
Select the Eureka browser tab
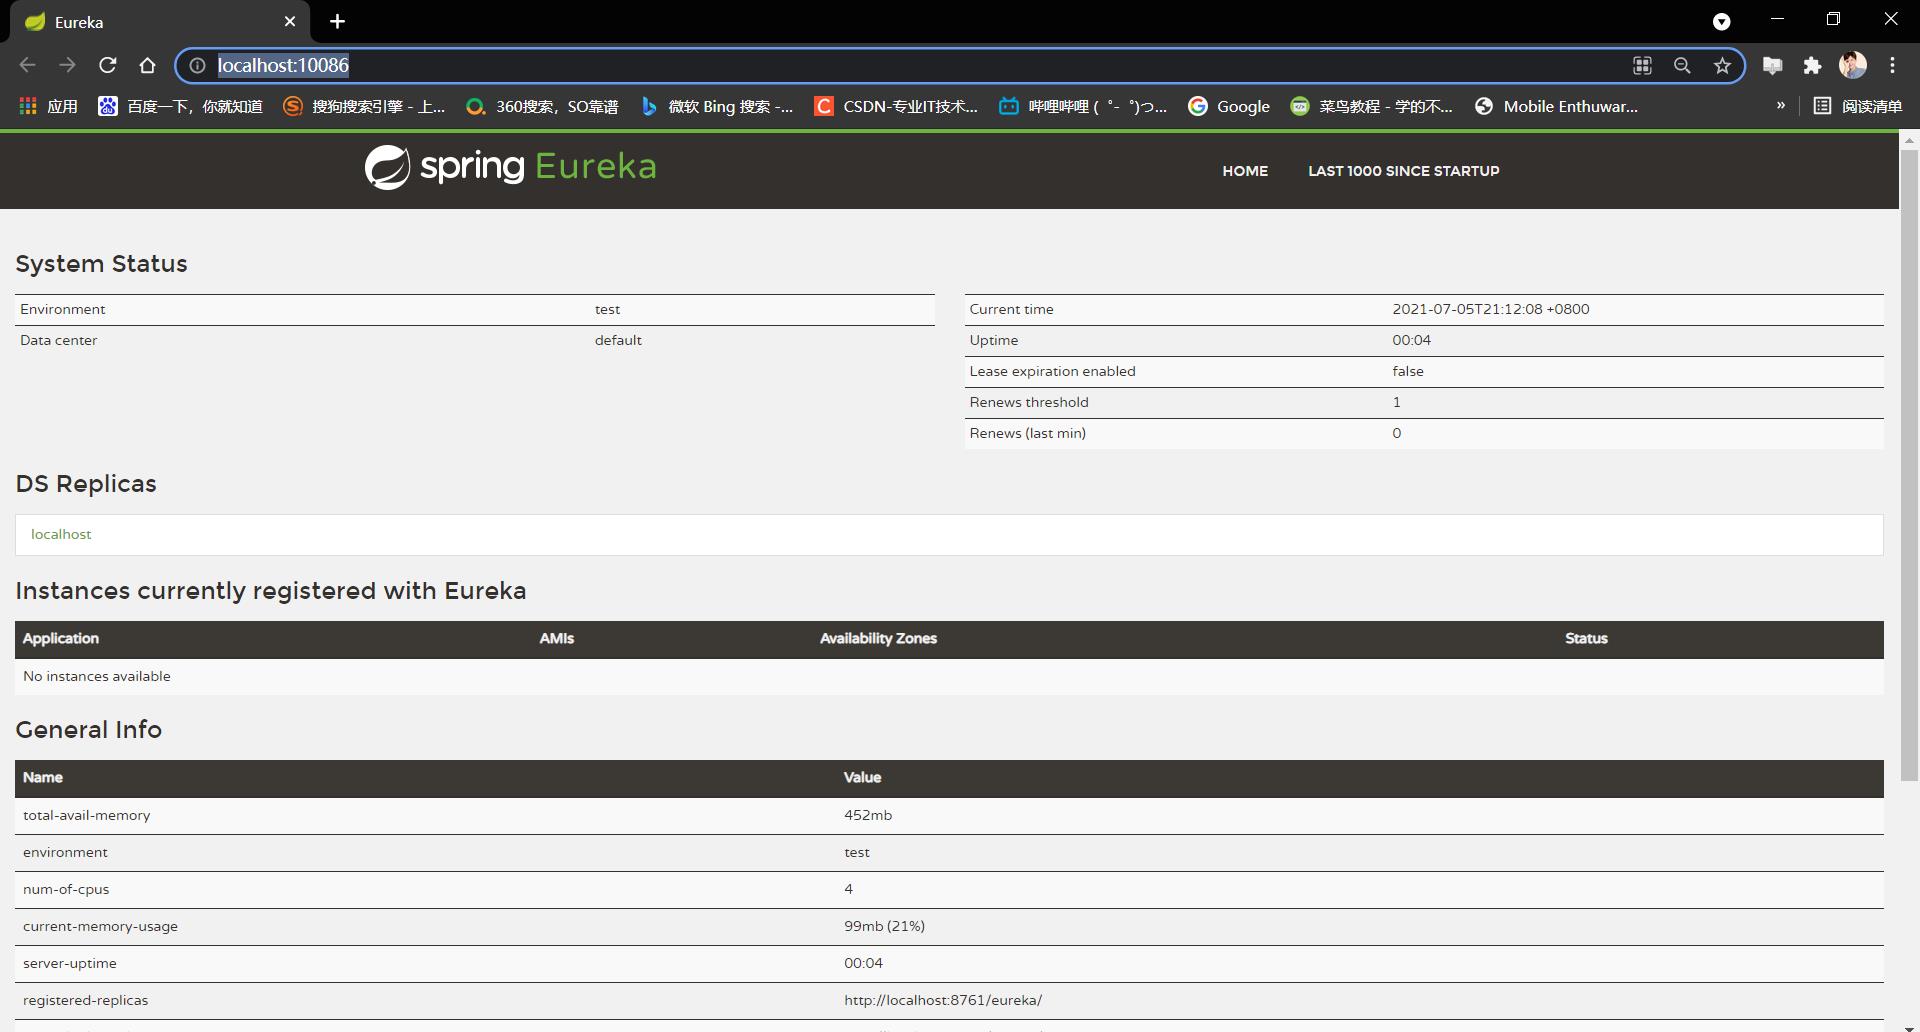click(x=160, y=22)
